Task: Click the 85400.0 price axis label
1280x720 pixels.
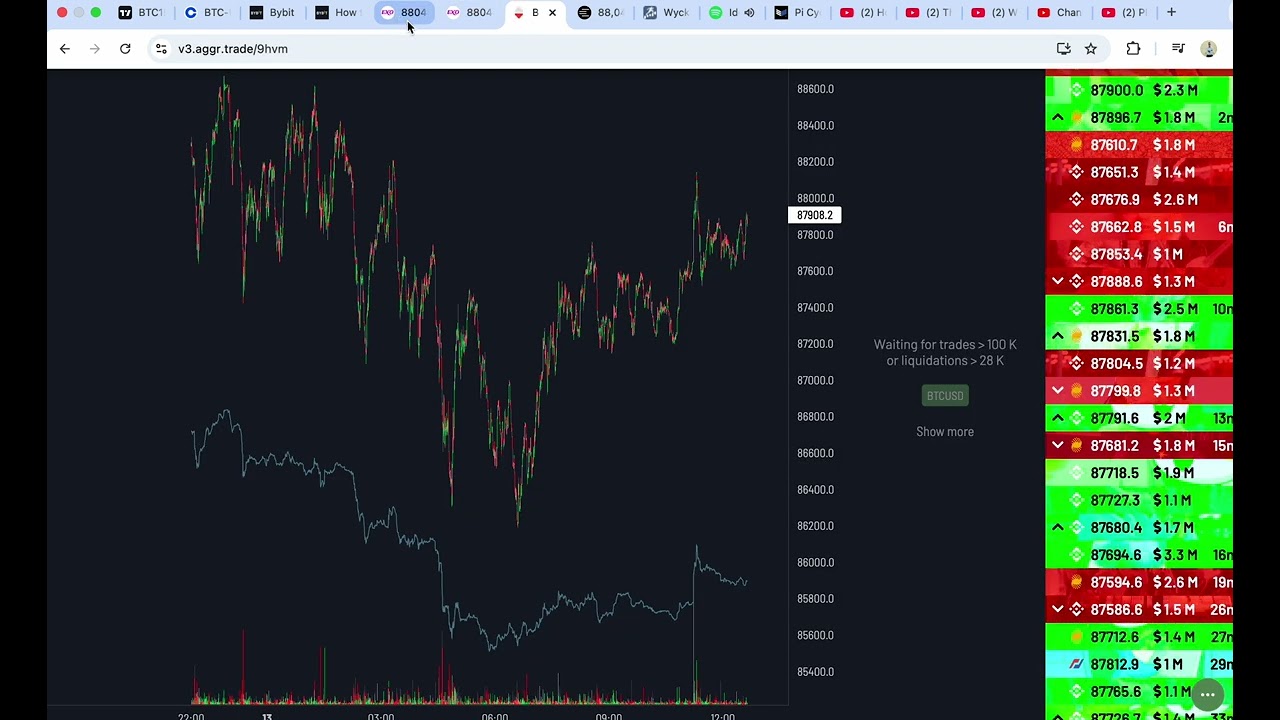Action: point(815,672)
